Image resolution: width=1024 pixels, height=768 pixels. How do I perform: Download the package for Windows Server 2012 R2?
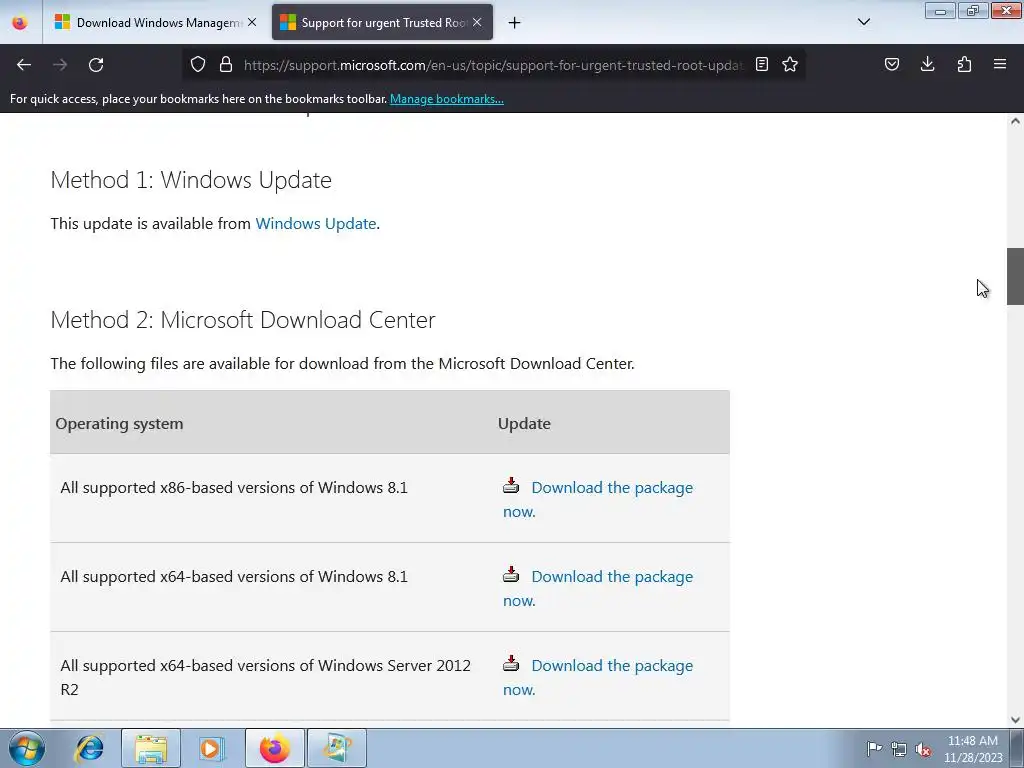[598, 677]
